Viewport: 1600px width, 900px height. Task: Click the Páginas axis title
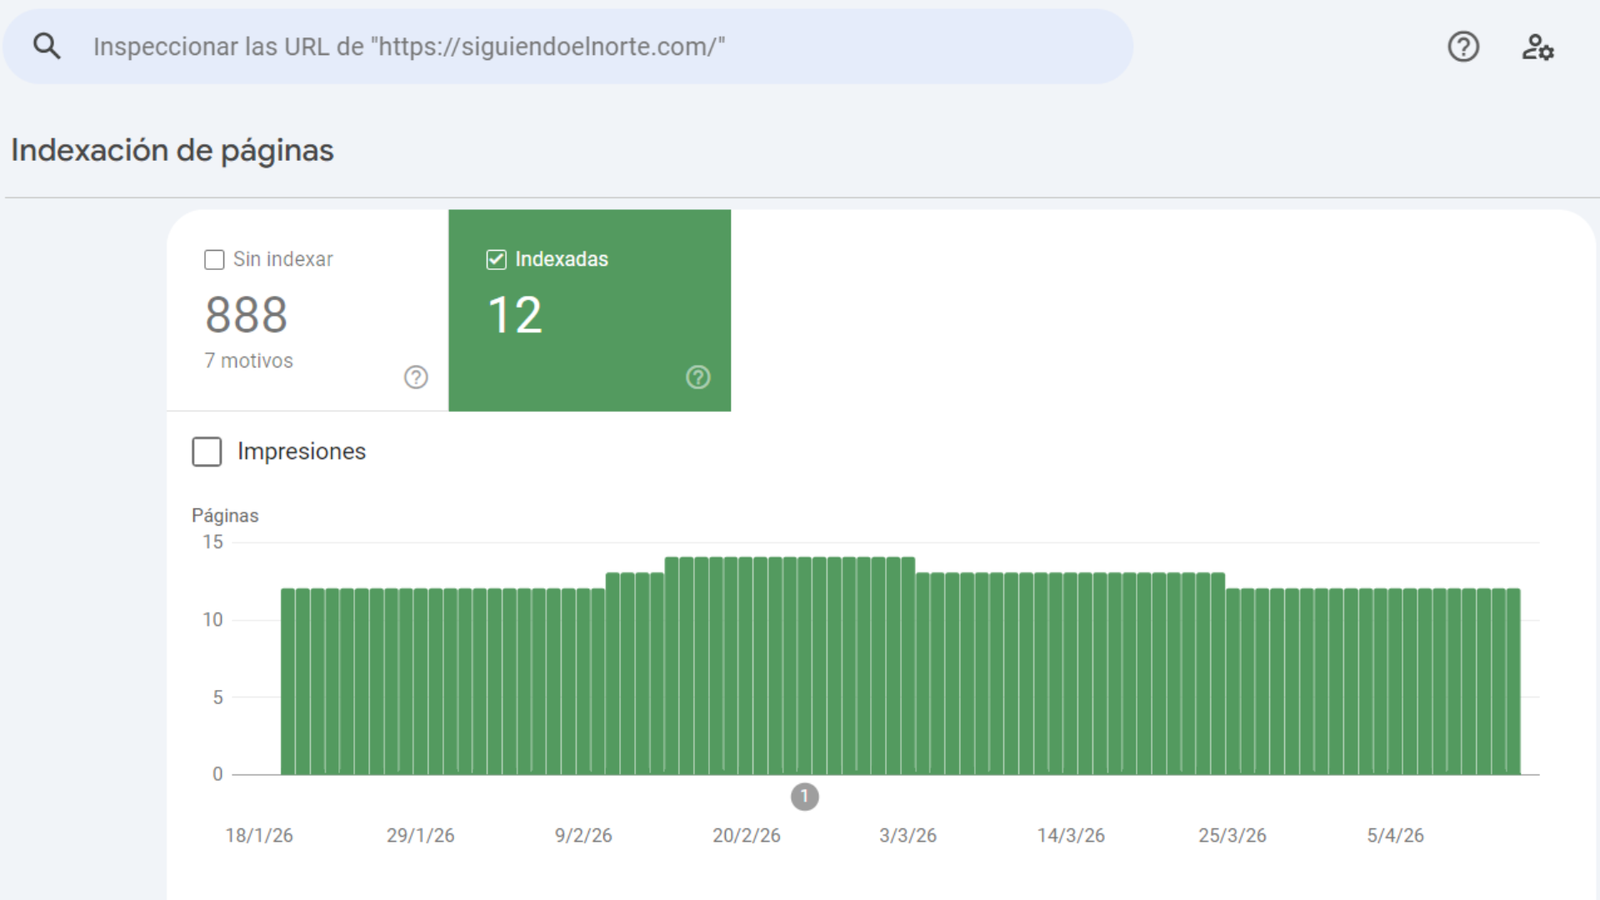225,516
